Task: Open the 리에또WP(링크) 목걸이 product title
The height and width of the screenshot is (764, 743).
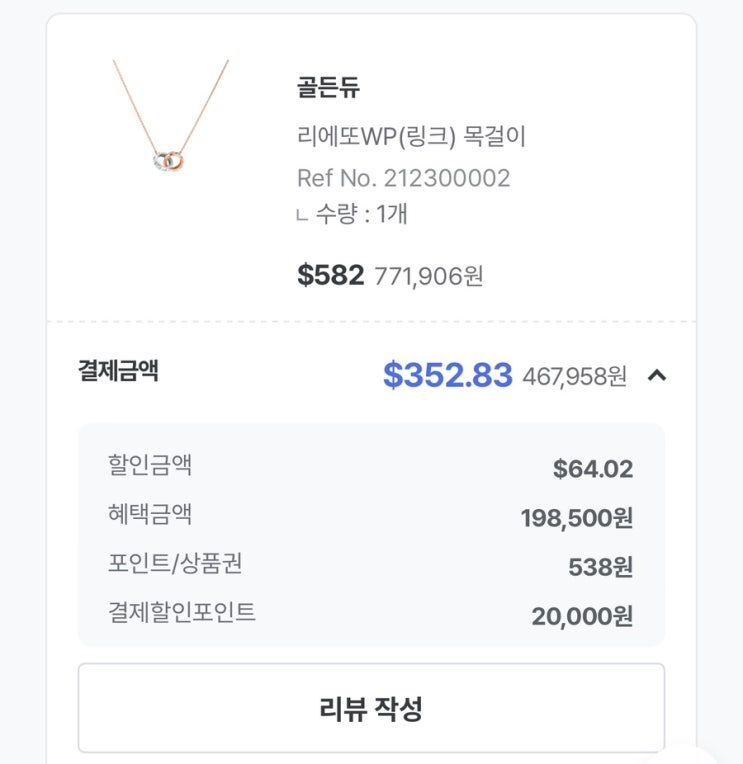Action: tap(412, 136)
